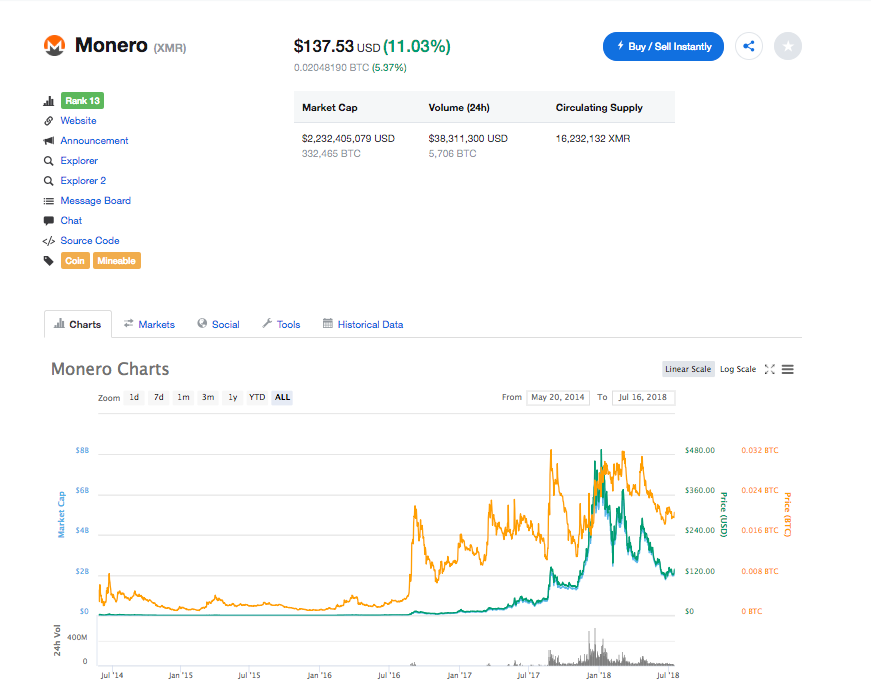Toggle the Price (USD) axis series label
This screenshot has width=871, height=687.
724,514
